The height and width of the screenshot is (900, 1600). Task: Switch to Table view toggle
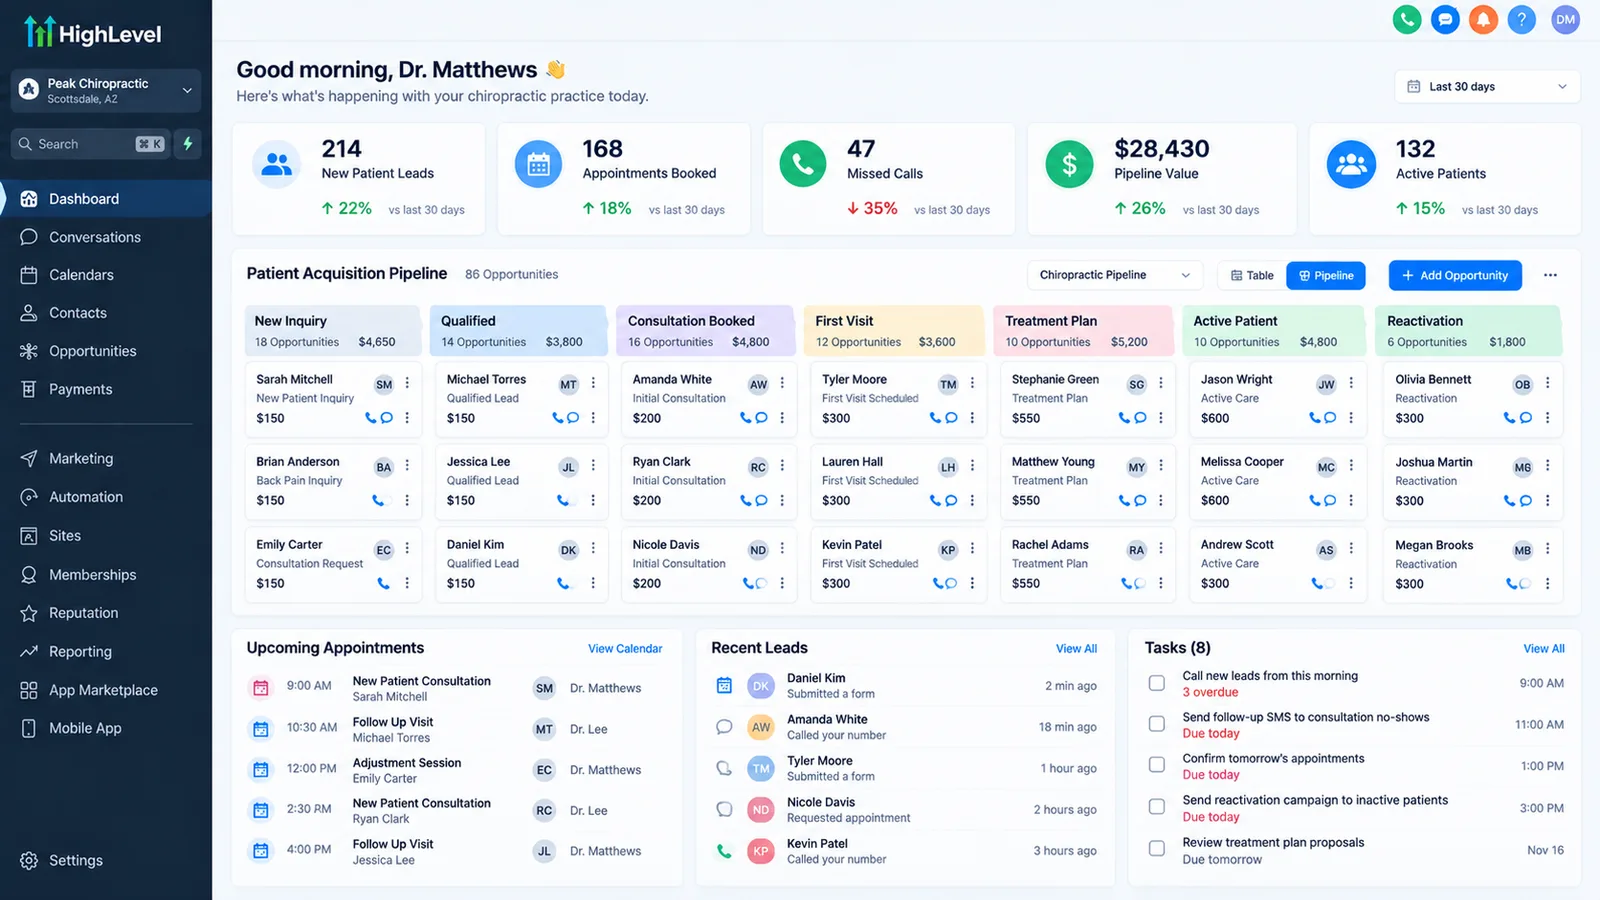click(x=1252, y=275)
